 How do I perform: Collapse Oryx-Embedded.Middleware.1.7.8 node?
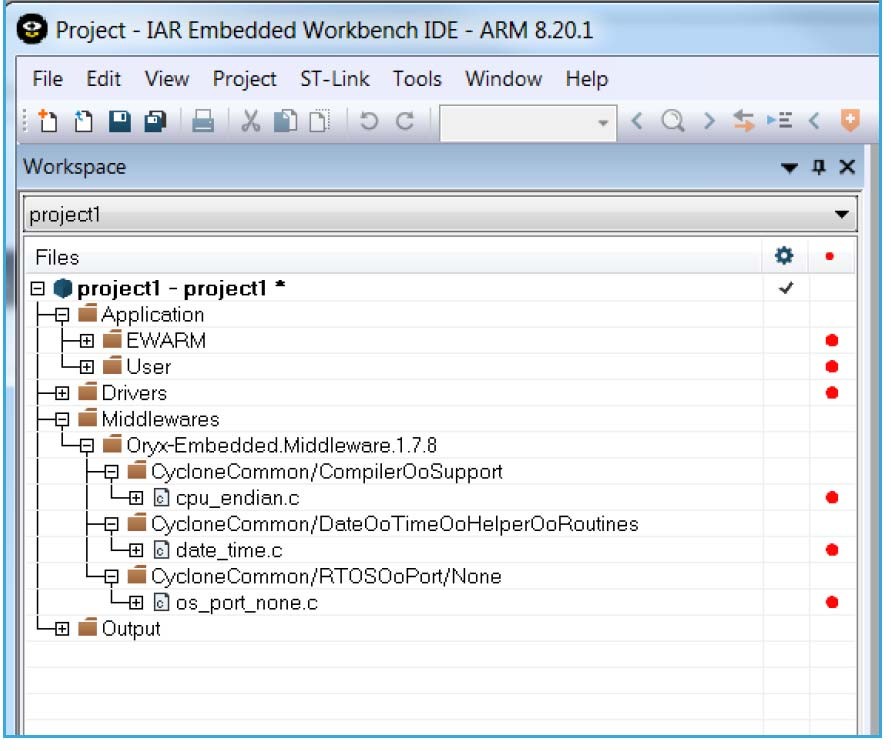click(x=86, y=445)
